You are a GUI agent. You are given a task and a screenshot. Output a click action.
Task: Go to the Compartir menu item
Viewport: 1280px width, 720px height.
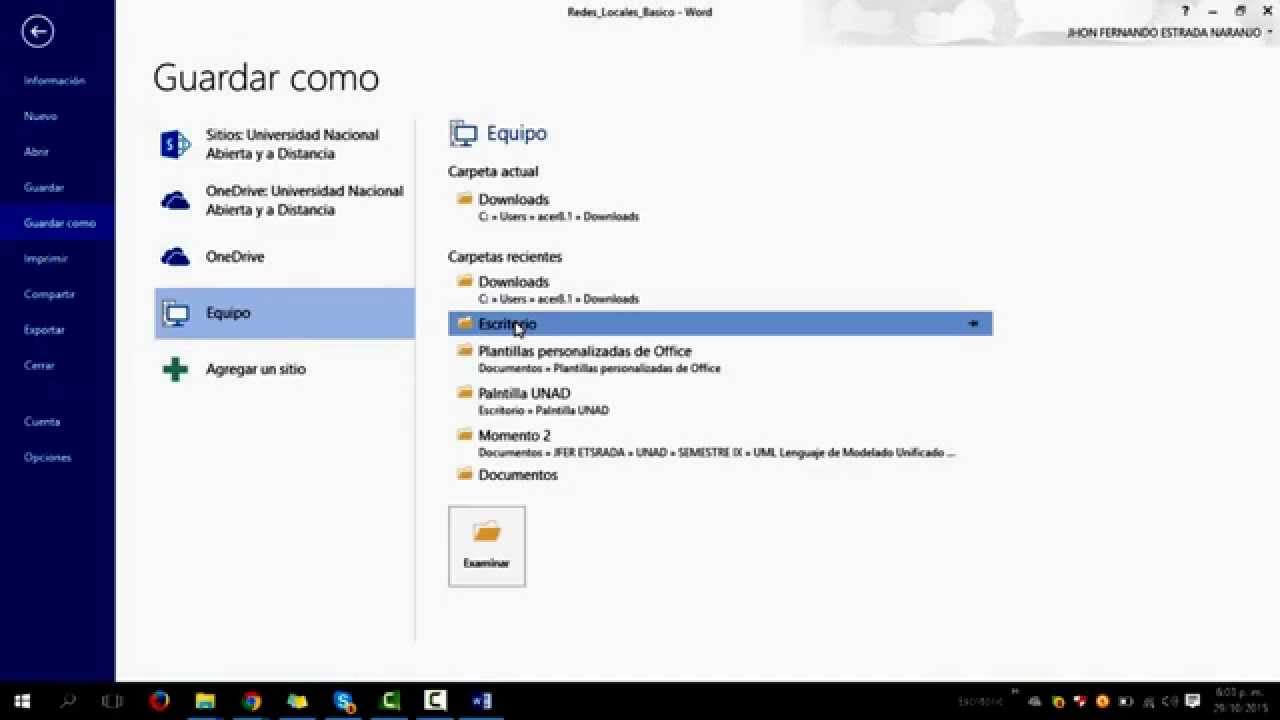click(x=50, y=295)
